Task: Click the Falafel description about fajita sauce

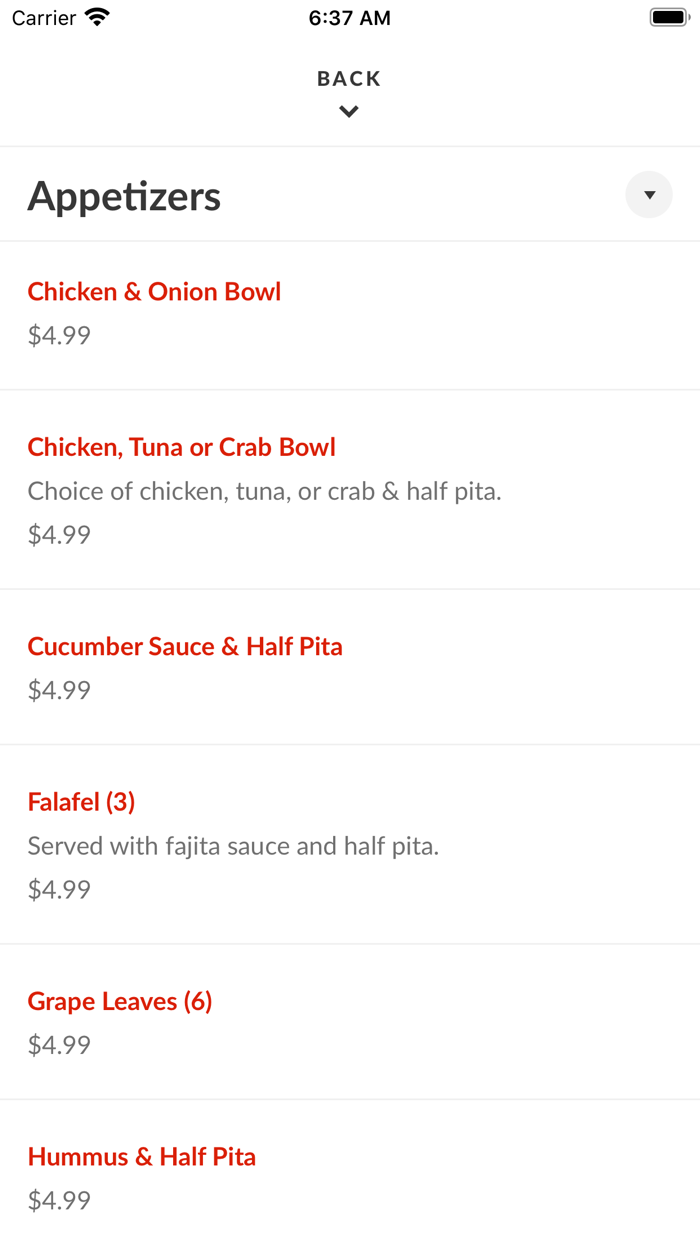Action: pyautogui.click(x=233, y=846)
